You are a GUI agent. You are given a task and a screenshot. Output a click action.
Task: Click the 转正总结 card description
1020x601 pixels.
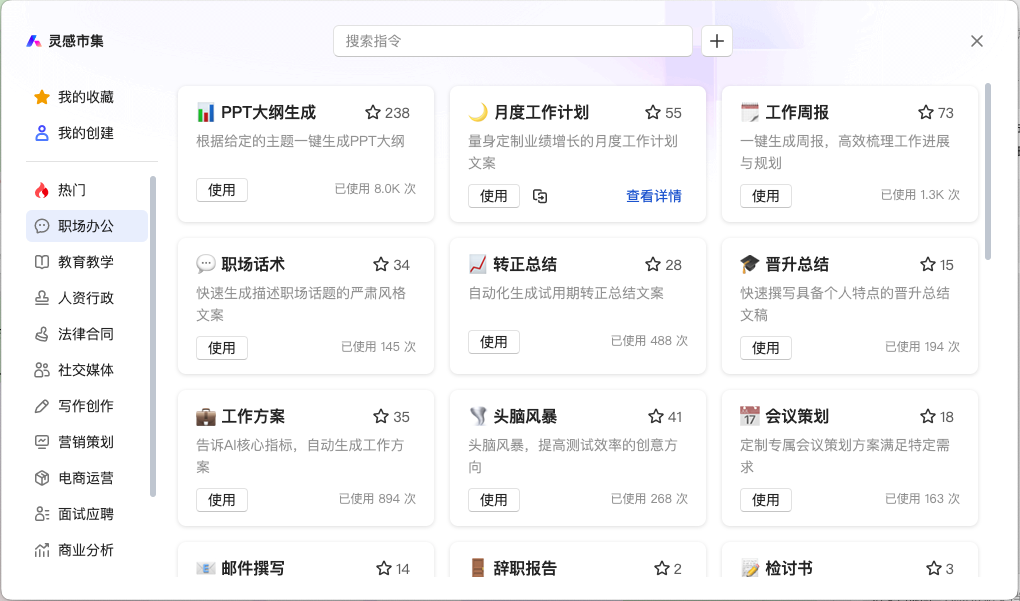[566, 293]
